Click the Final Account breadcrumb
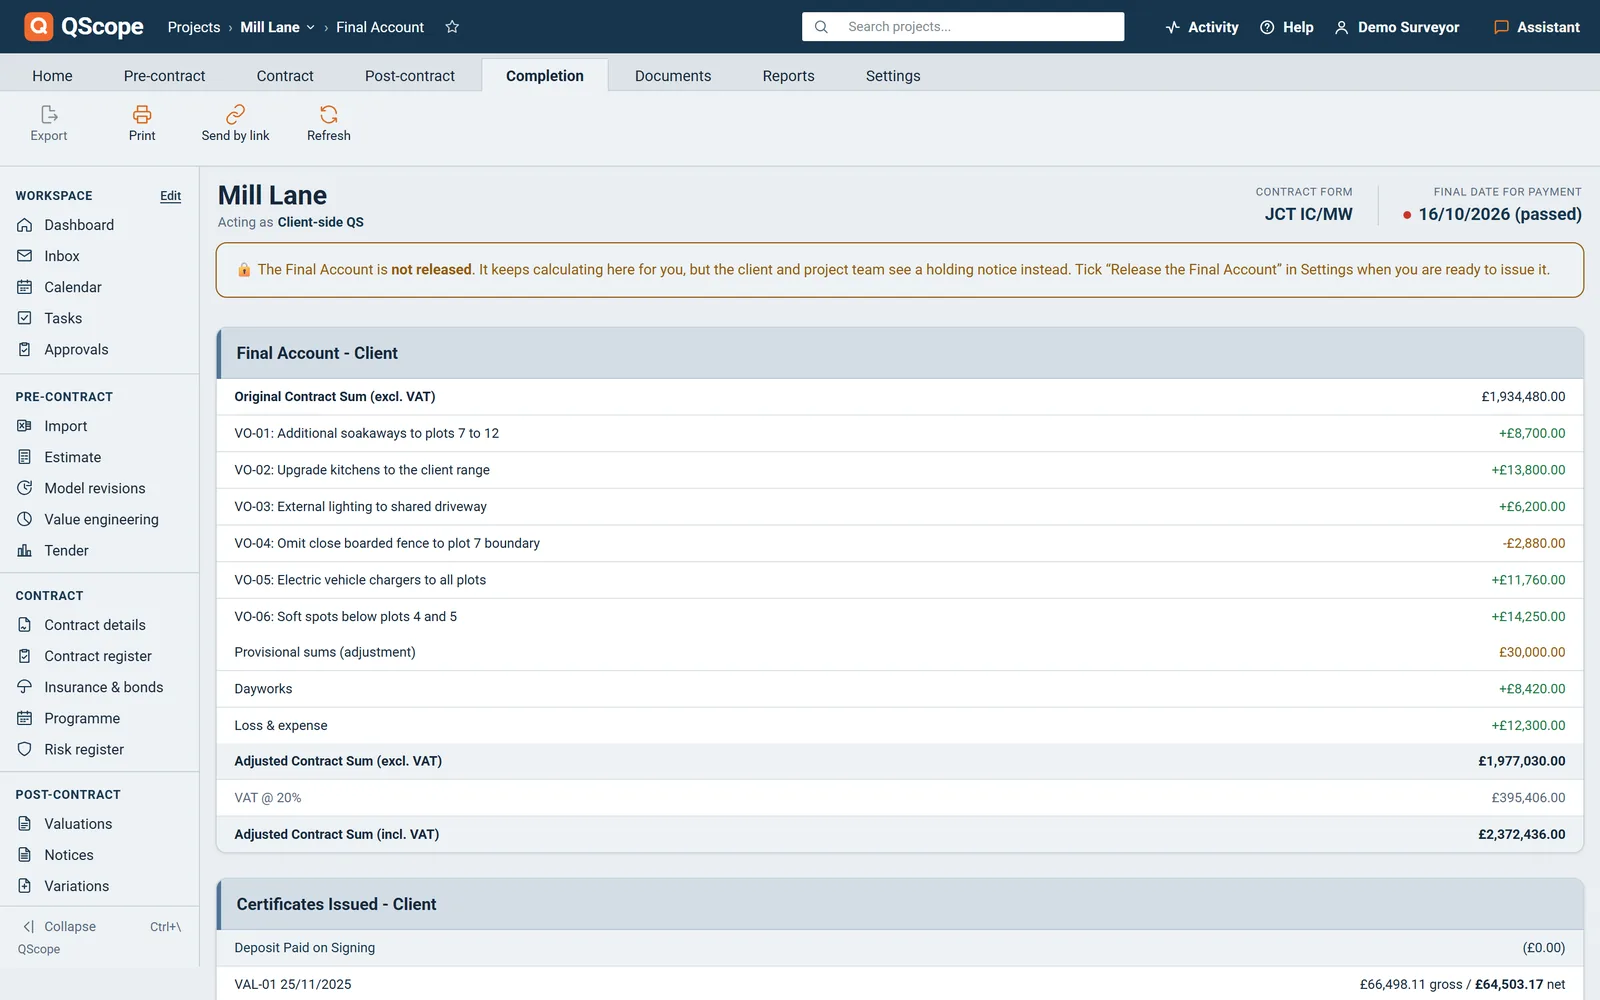 coord(380,27)
